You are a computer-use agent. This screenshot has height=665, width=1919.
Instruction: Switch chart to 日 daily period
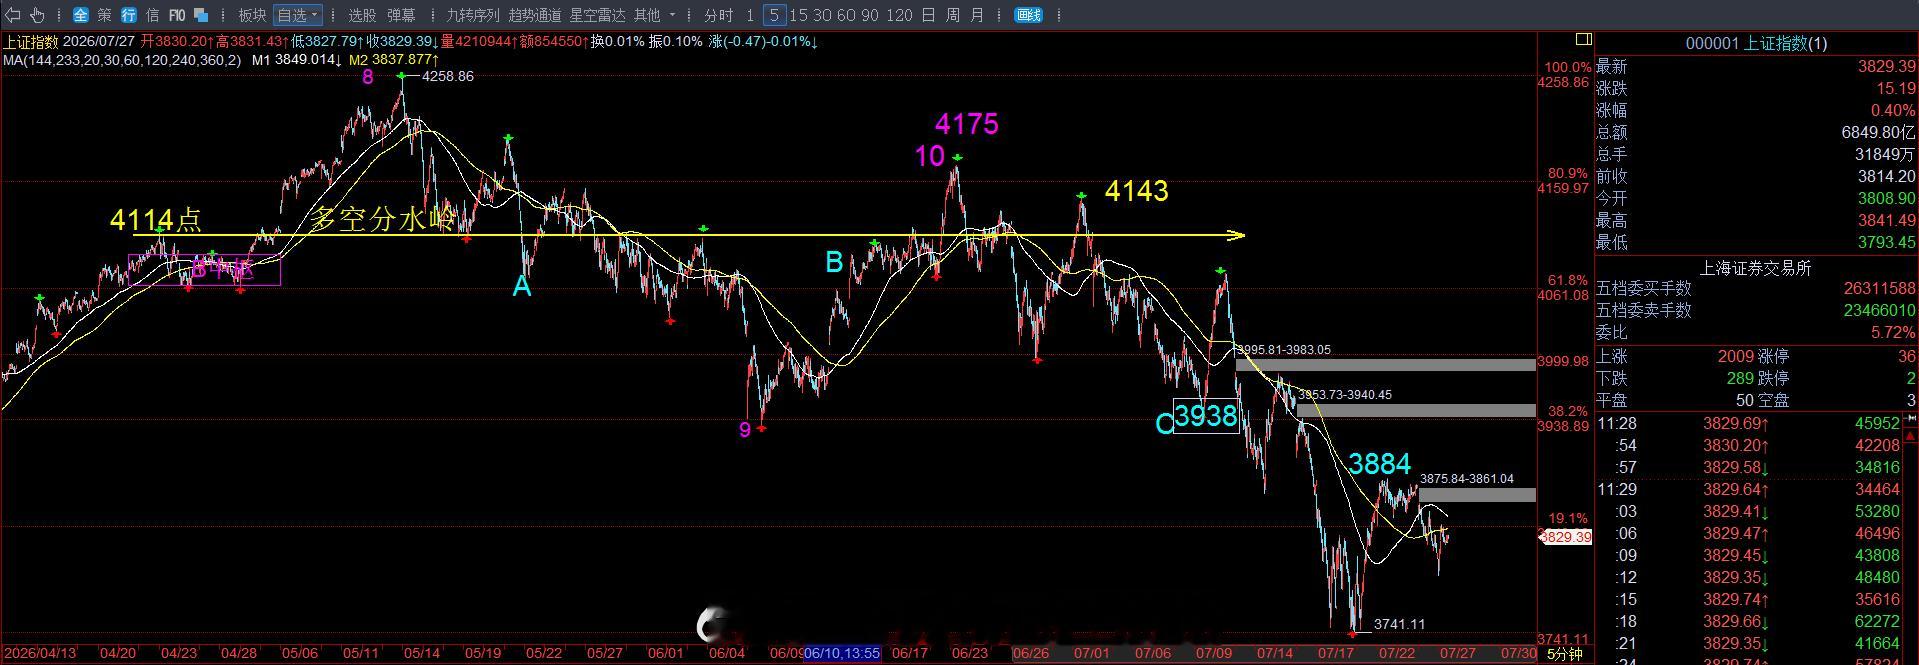pyautogui.click(x=928, y=15)
